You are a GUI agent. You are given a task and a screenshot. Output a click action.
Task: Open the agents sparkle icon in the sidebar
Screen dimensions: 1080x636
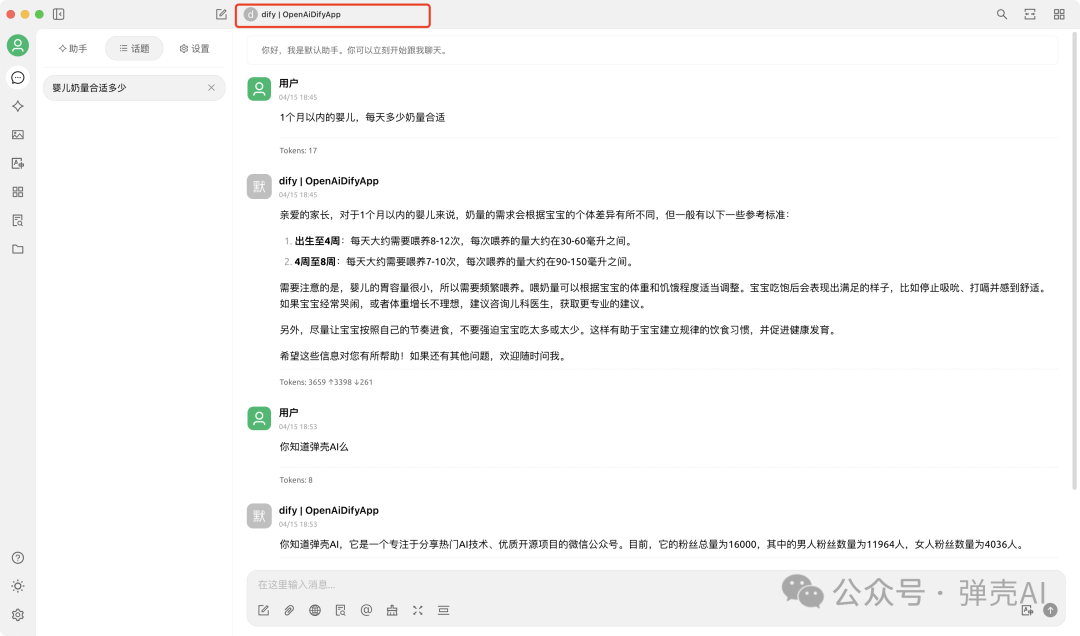(18, 106)
